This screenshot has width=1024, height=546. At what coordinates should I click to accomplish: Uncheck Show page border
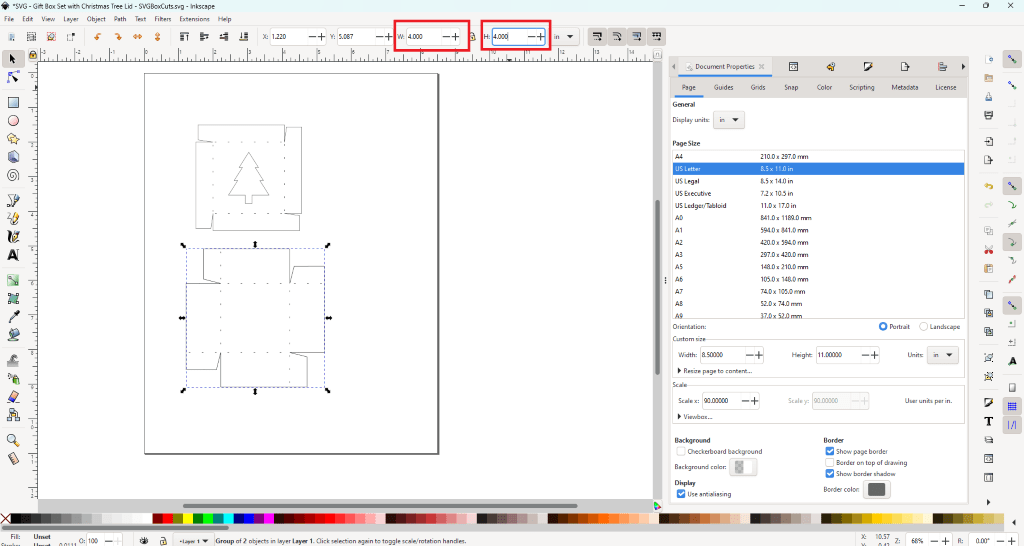(829, 451)
